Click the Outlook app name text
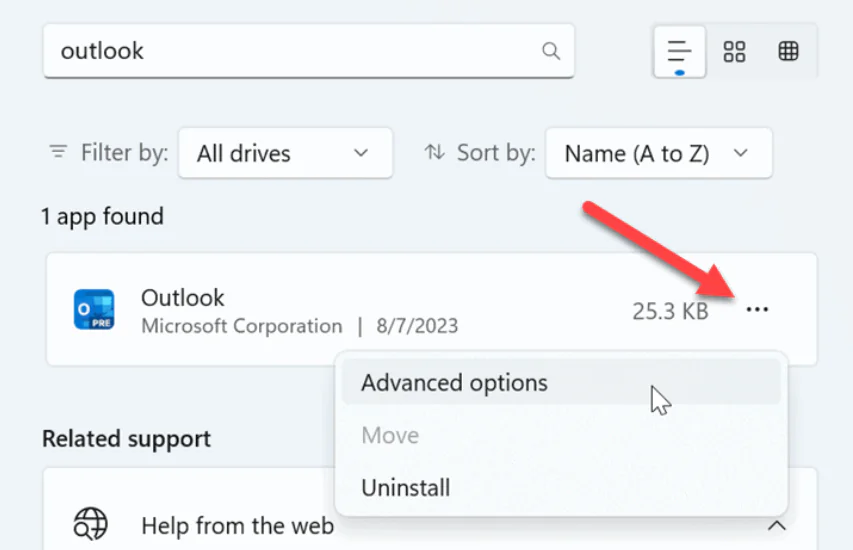This screenshot has height=550, width=853. [183, 297]
